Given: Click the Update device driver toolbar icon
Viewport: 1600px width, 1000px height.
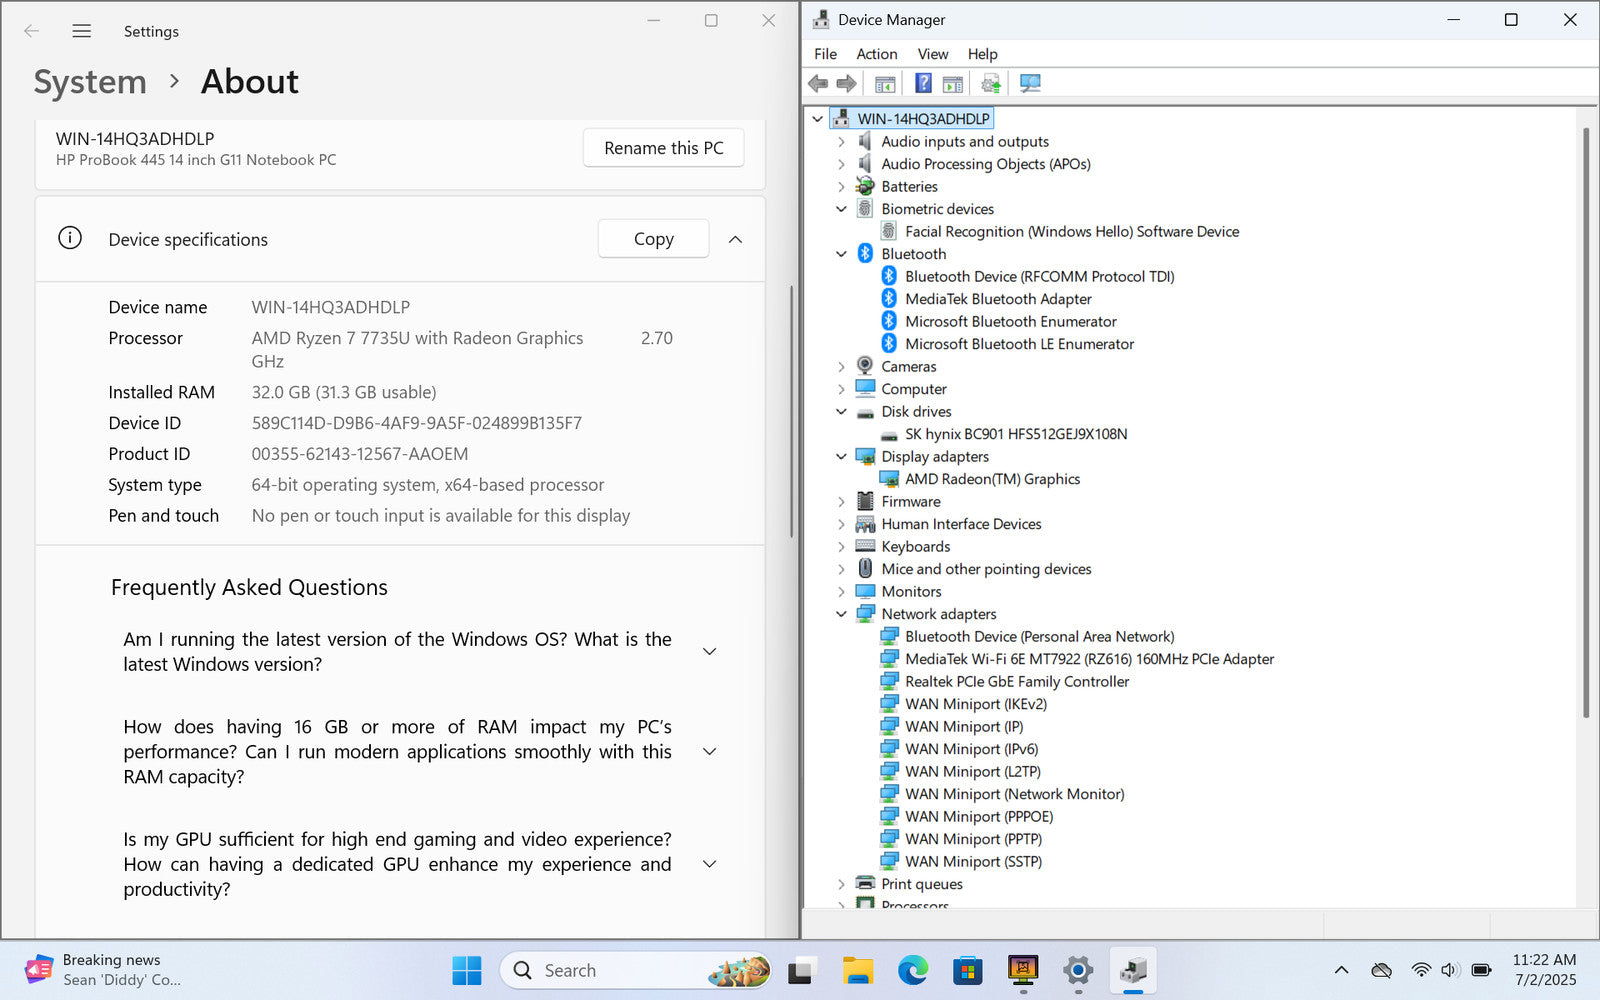Looking at the screenshot, I should pos(990,83).
